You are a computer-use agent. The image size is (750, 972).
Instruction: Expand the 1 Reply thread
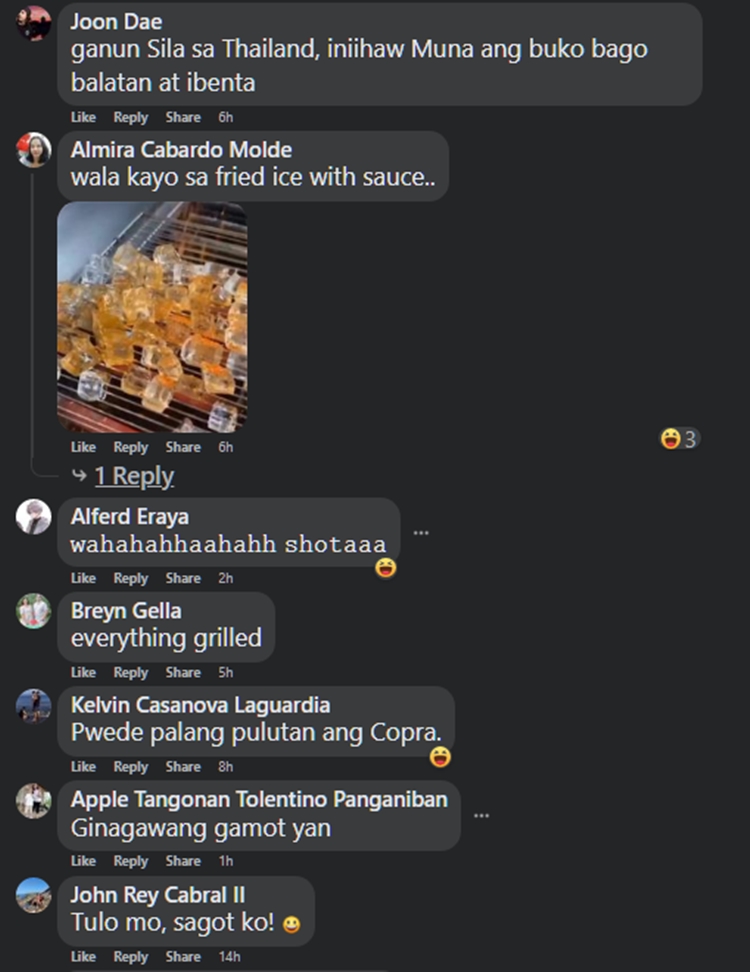click(x=134, y=476)
